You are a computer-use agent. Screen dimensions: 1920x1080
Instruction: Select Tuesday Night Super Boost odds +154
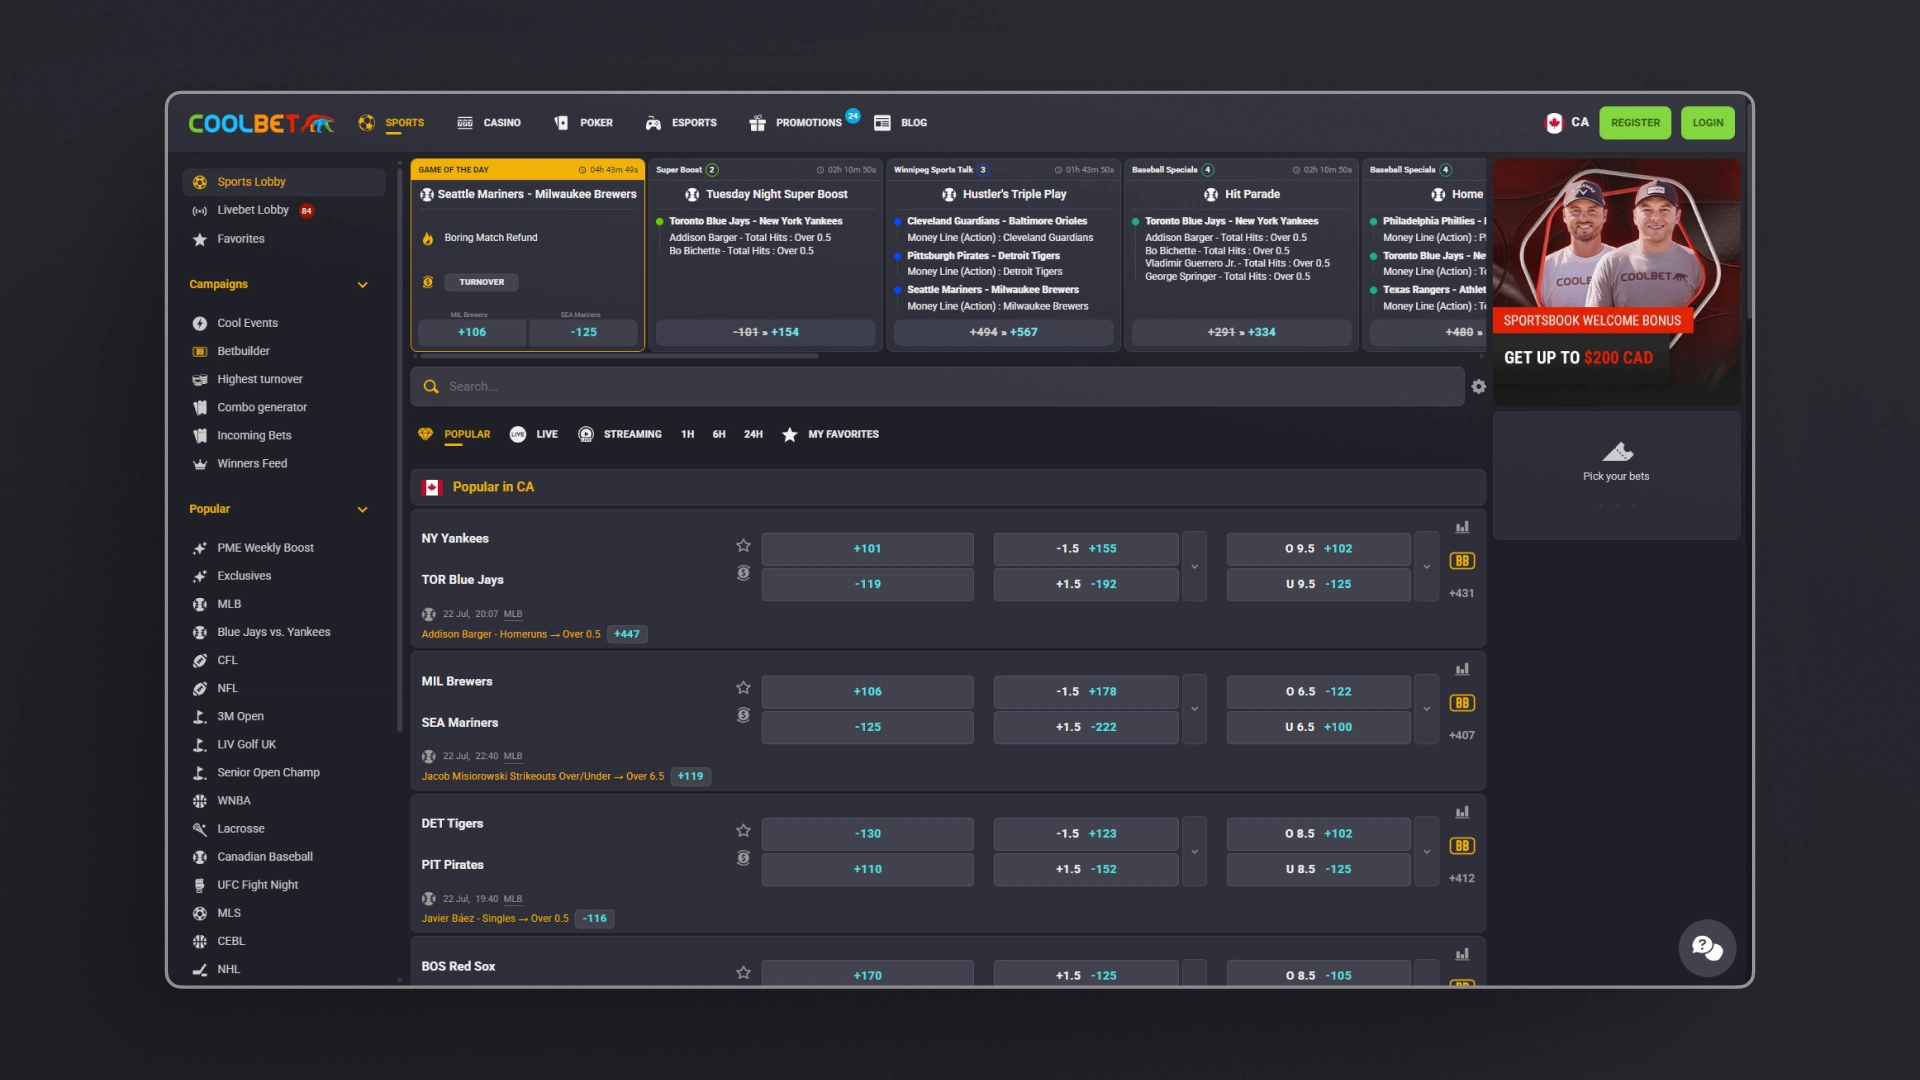point(766,332)
